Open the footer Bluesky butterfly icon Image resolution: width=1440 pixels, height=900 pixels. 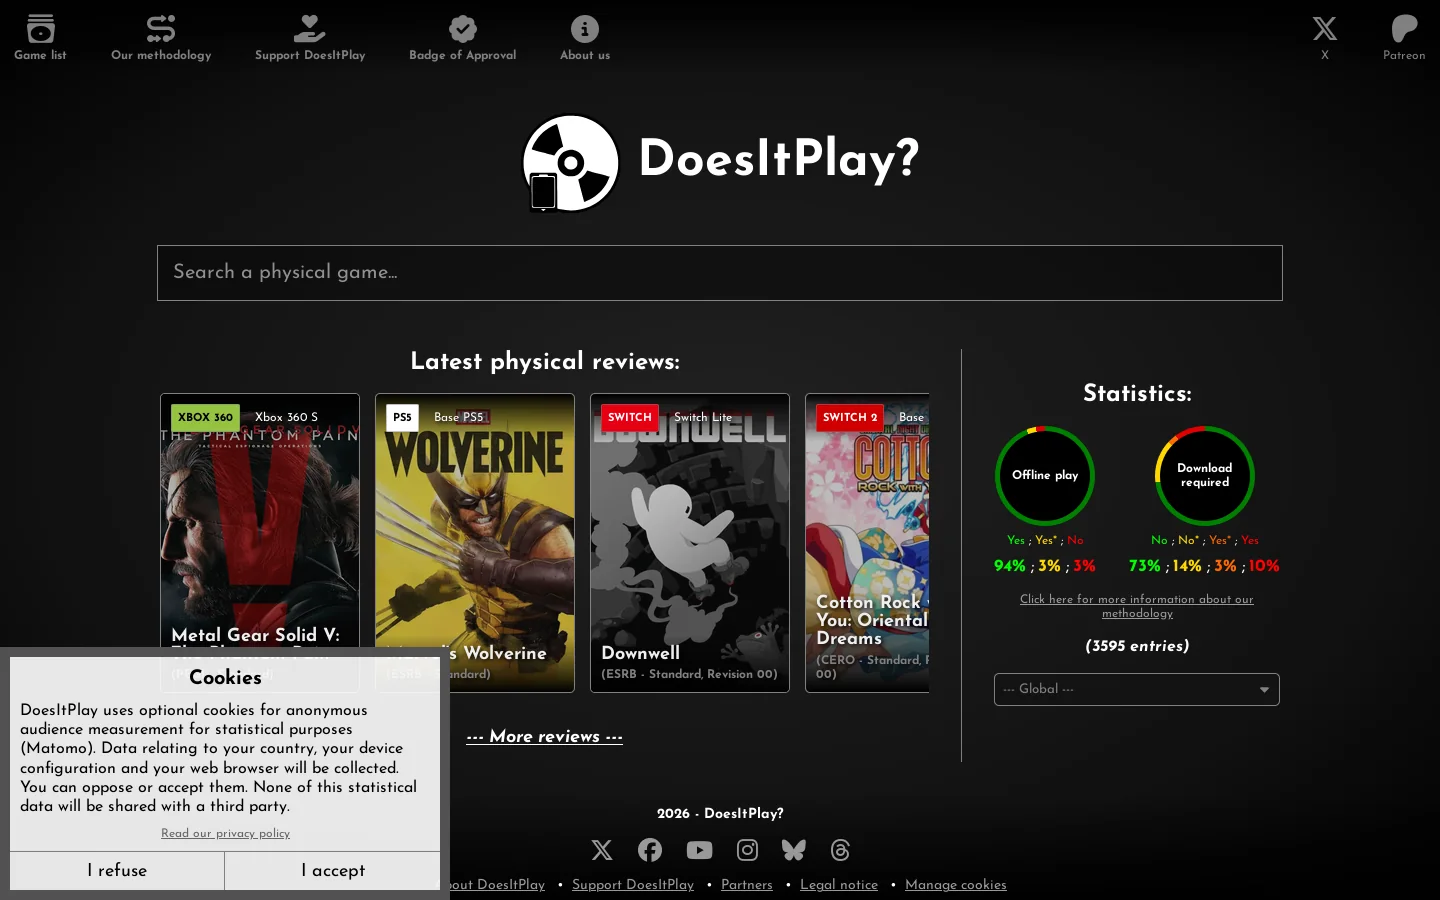pos(794,850)
